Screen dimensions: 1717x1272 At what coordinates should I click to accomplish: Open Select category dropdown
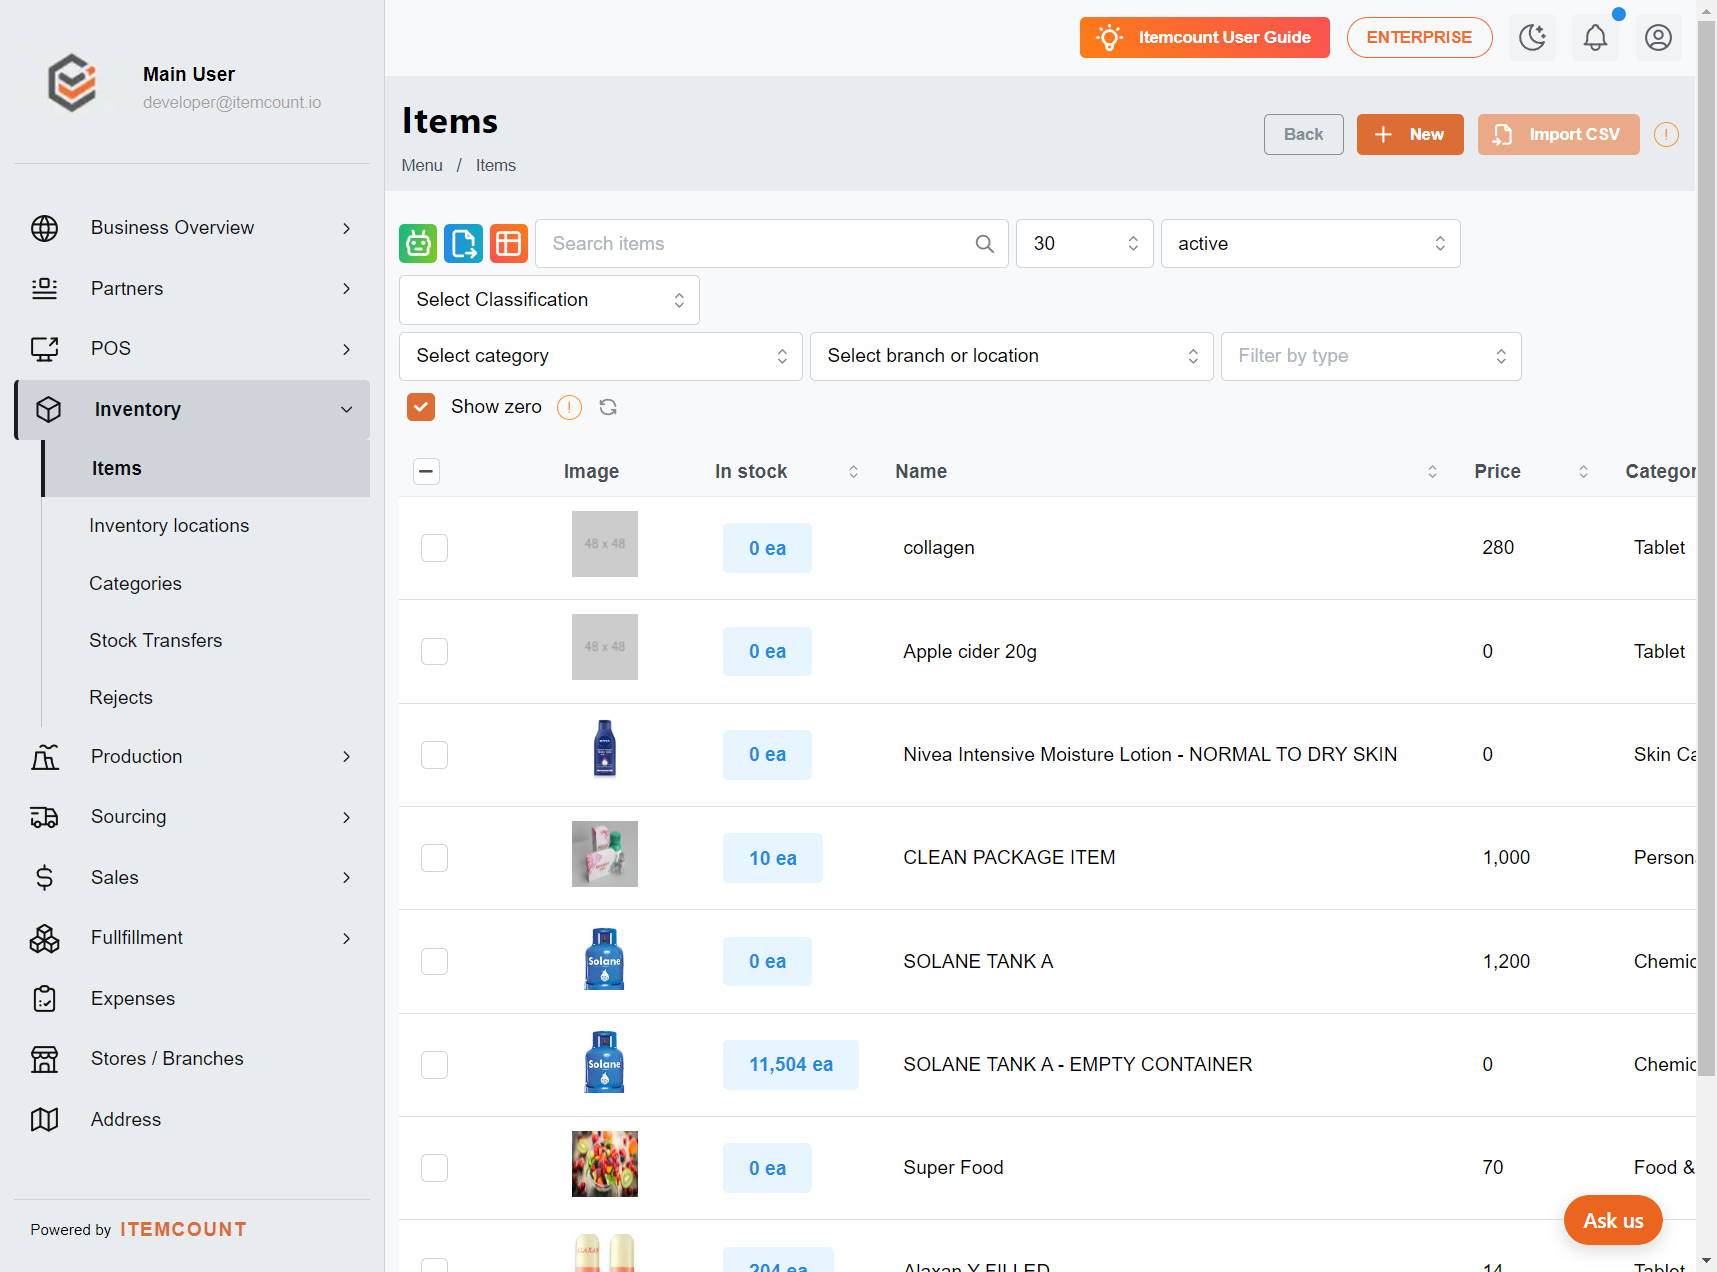pos(600,356)
